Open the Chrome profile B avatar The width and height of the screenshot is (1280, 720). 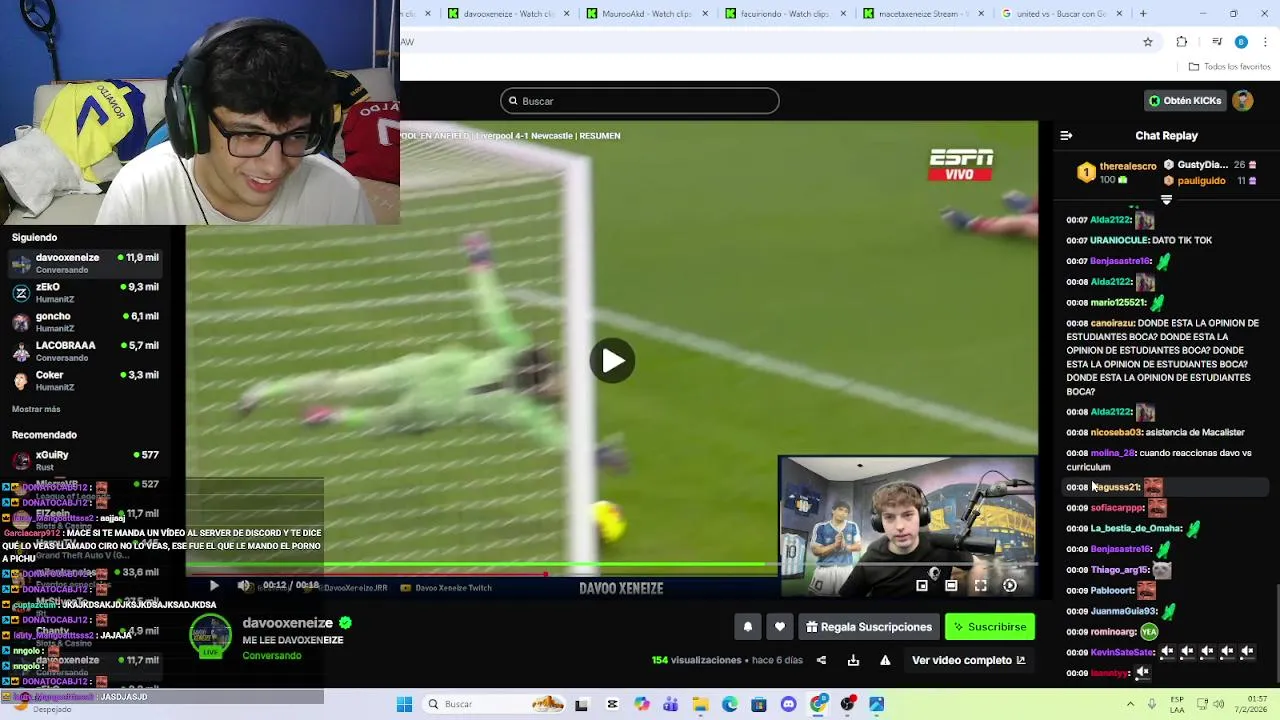[1241, 42]
